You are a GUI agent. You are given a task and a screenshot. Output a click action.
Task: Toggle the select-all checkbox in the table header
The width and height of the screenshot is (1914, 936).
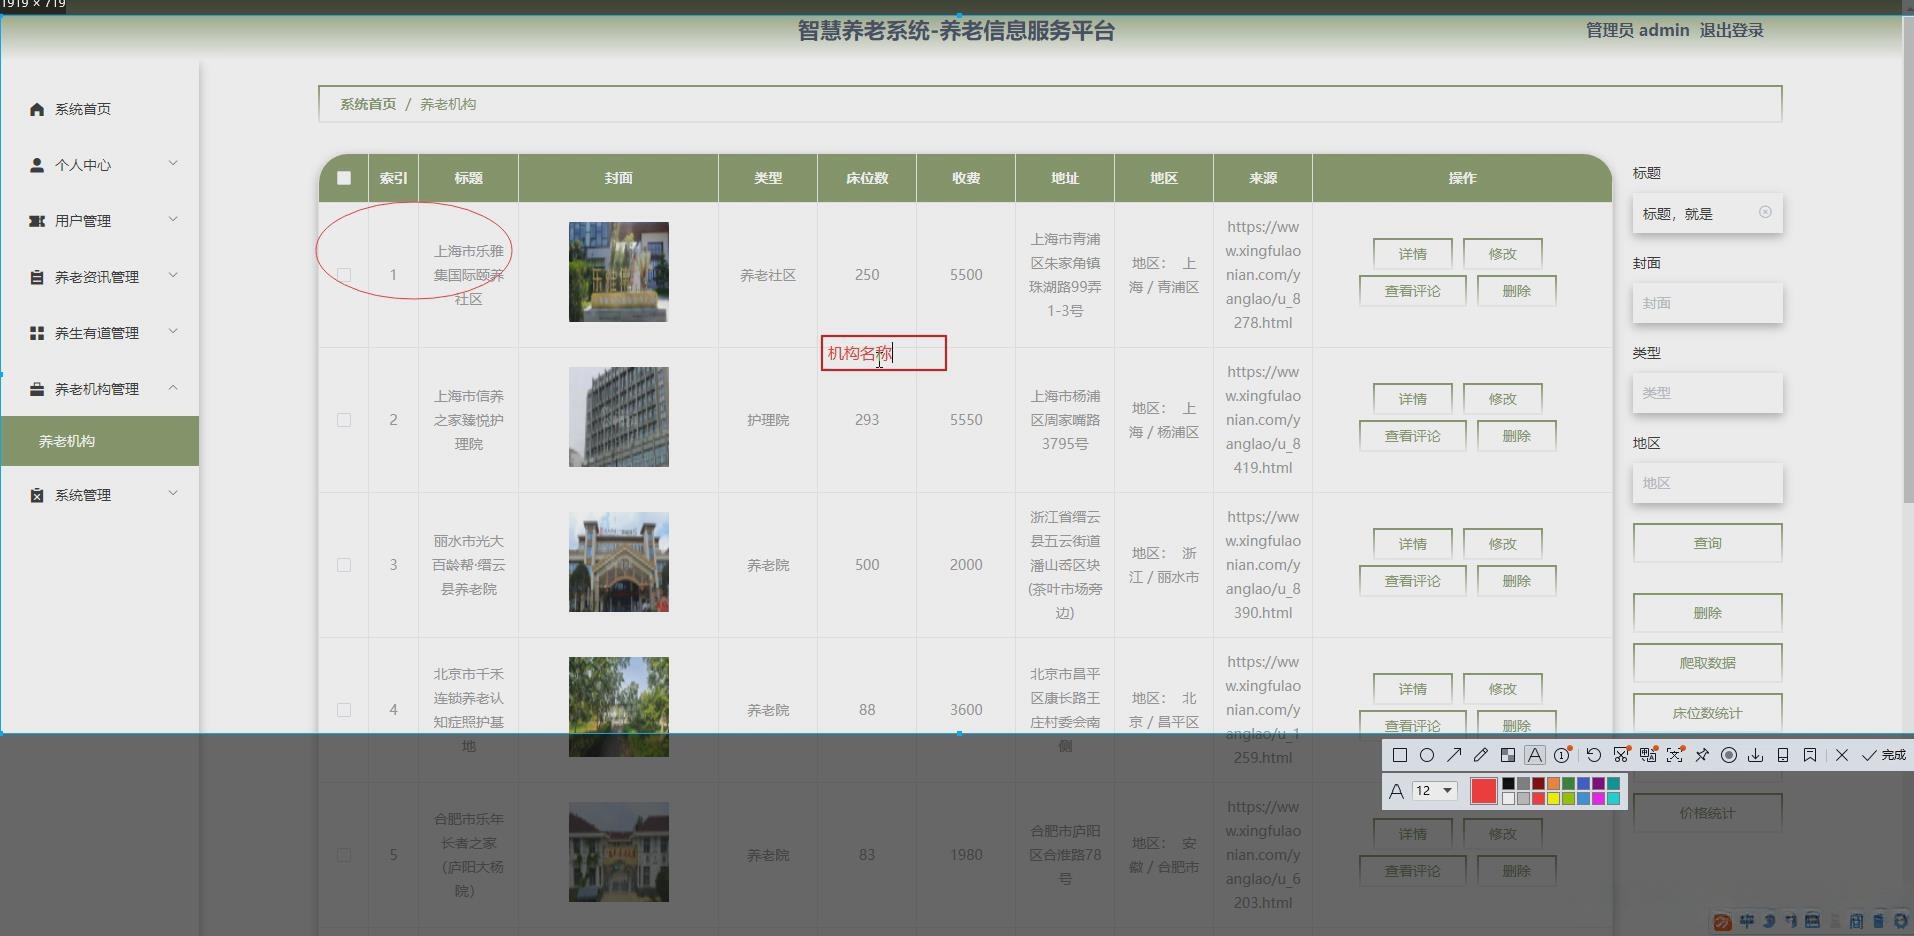tap(344, 178)
